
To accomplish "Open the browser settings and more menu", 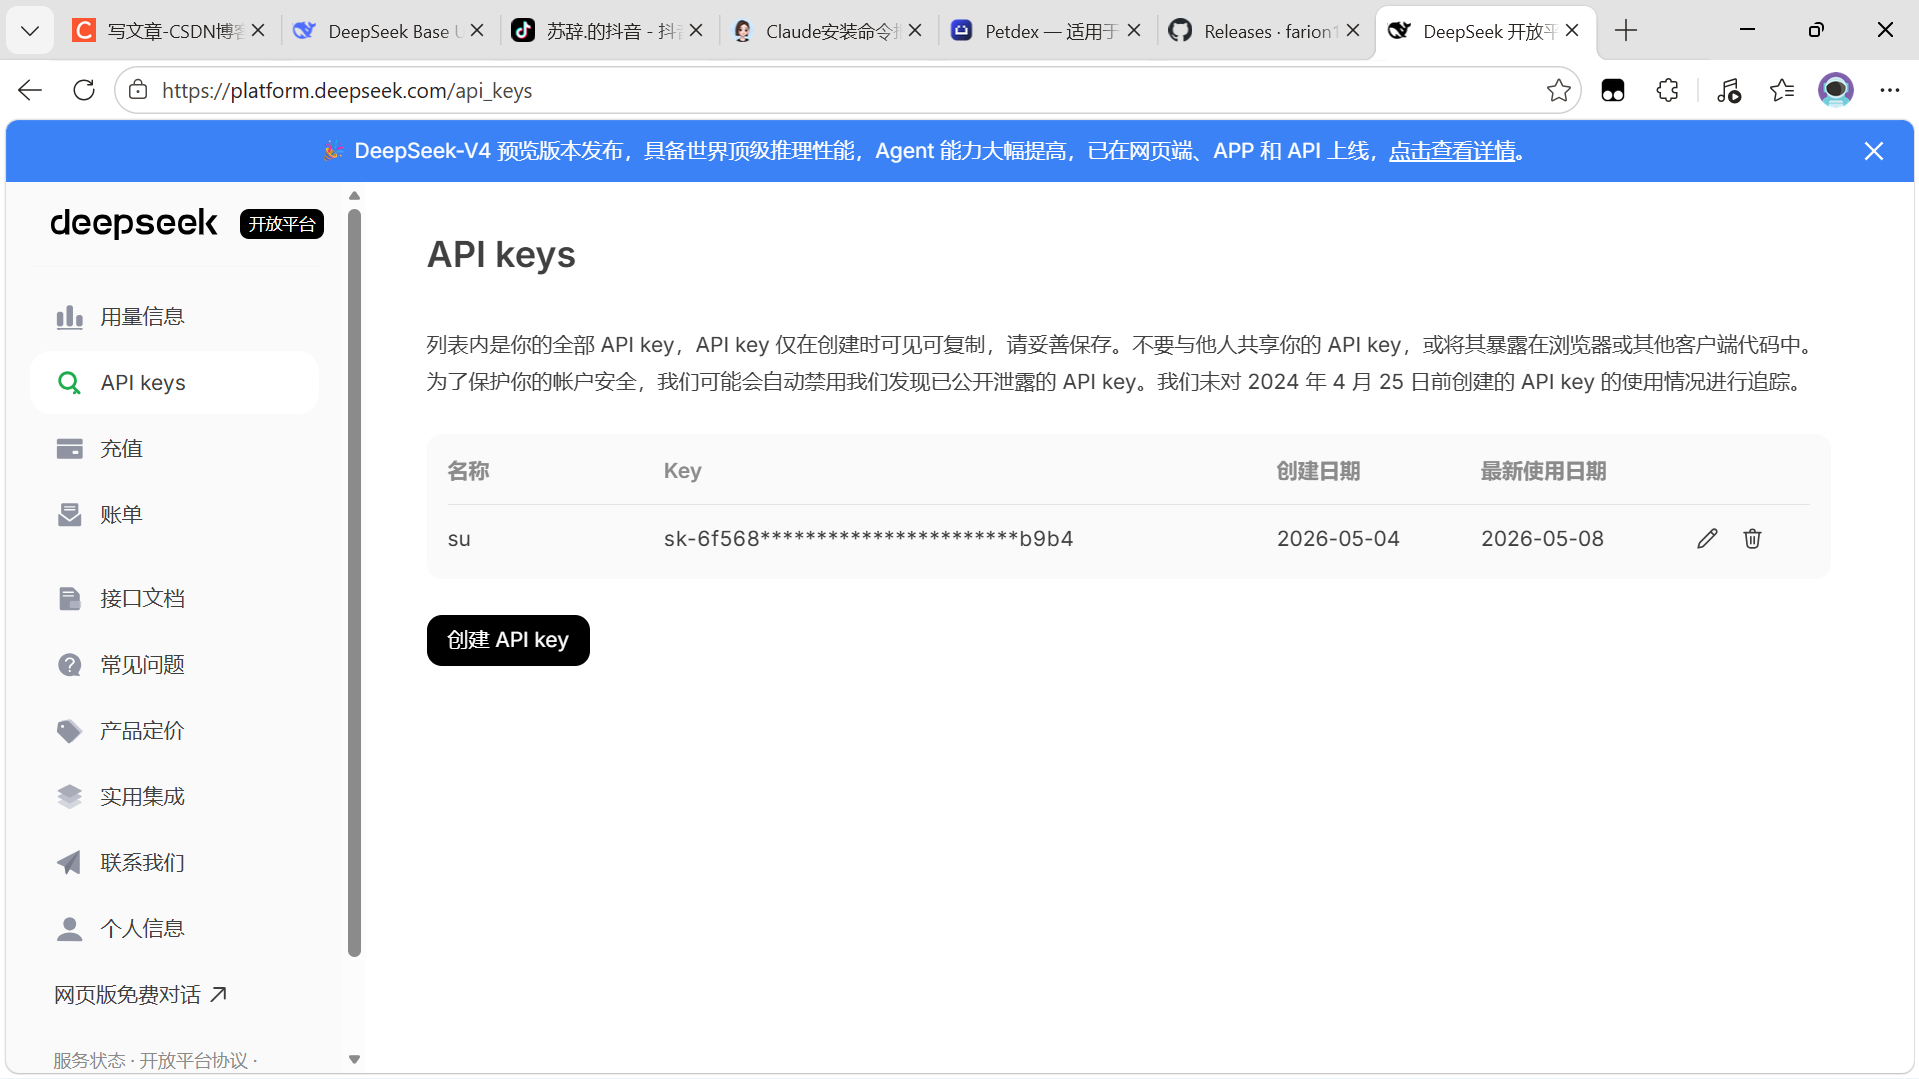I will pos(1889,90).
